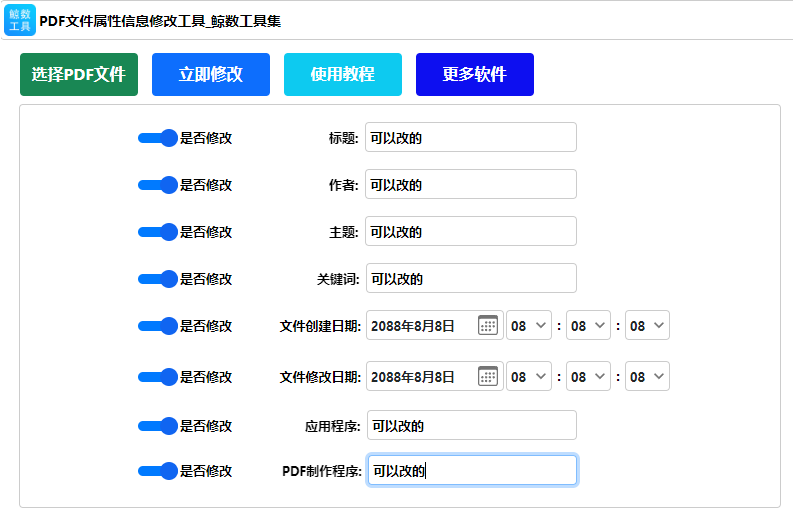The image size is (800, 515).
Task: Click 立即修改 button
Action: [x=211, y=75]
